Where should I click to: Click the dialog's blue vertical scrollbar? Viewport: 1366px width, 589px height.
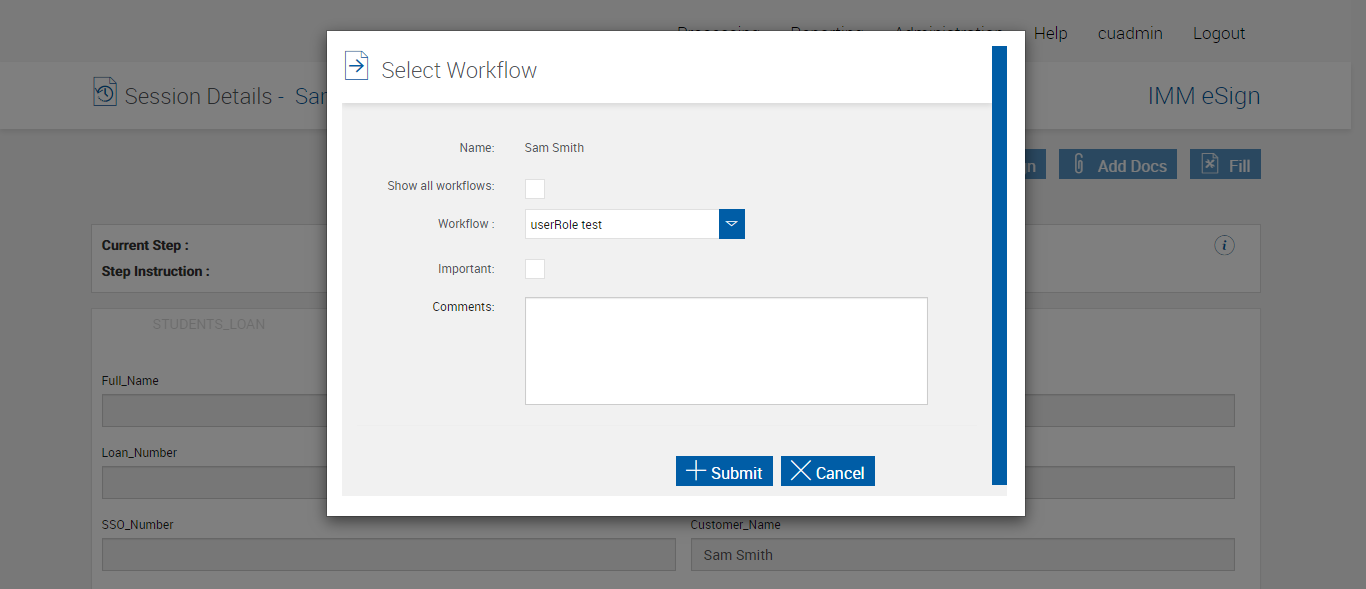pyautogui.click(x=999, y=265)
